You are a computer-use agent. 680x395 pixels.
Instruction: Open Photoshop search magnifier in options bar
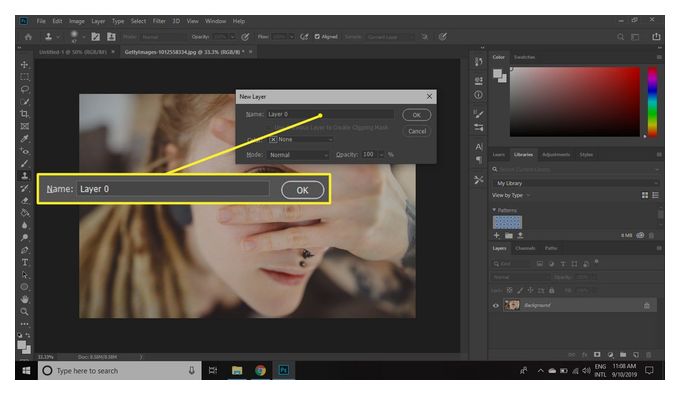[x=621, y=37]
